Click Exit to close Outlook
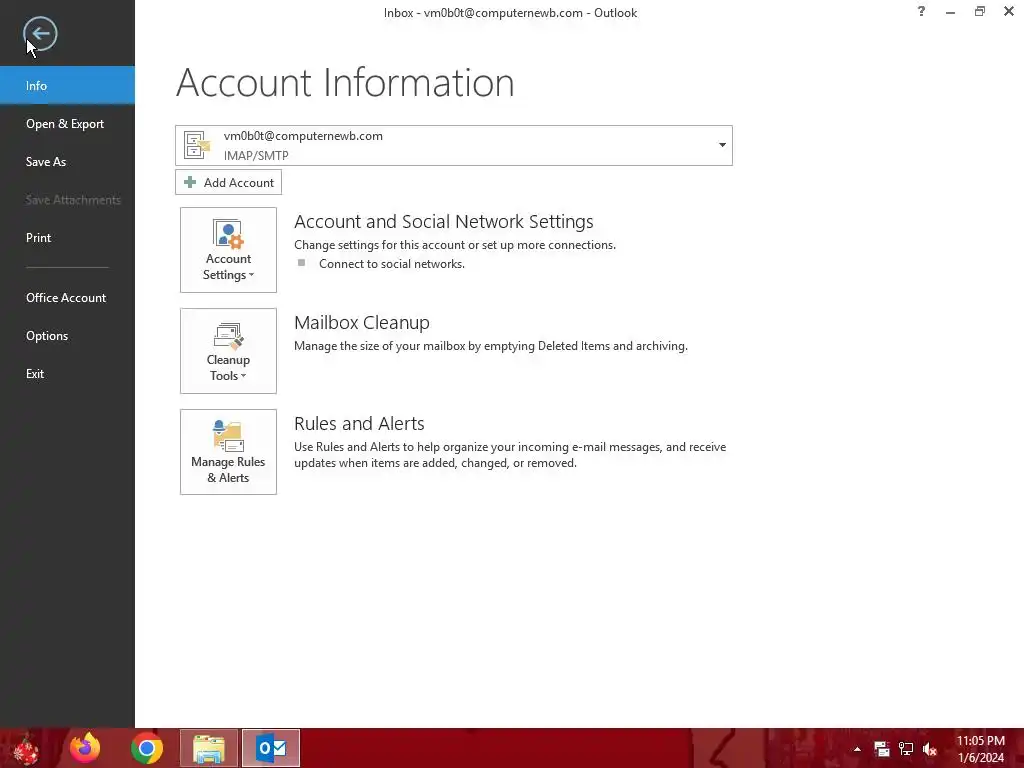1024x768 pixels. coord(67,374)
